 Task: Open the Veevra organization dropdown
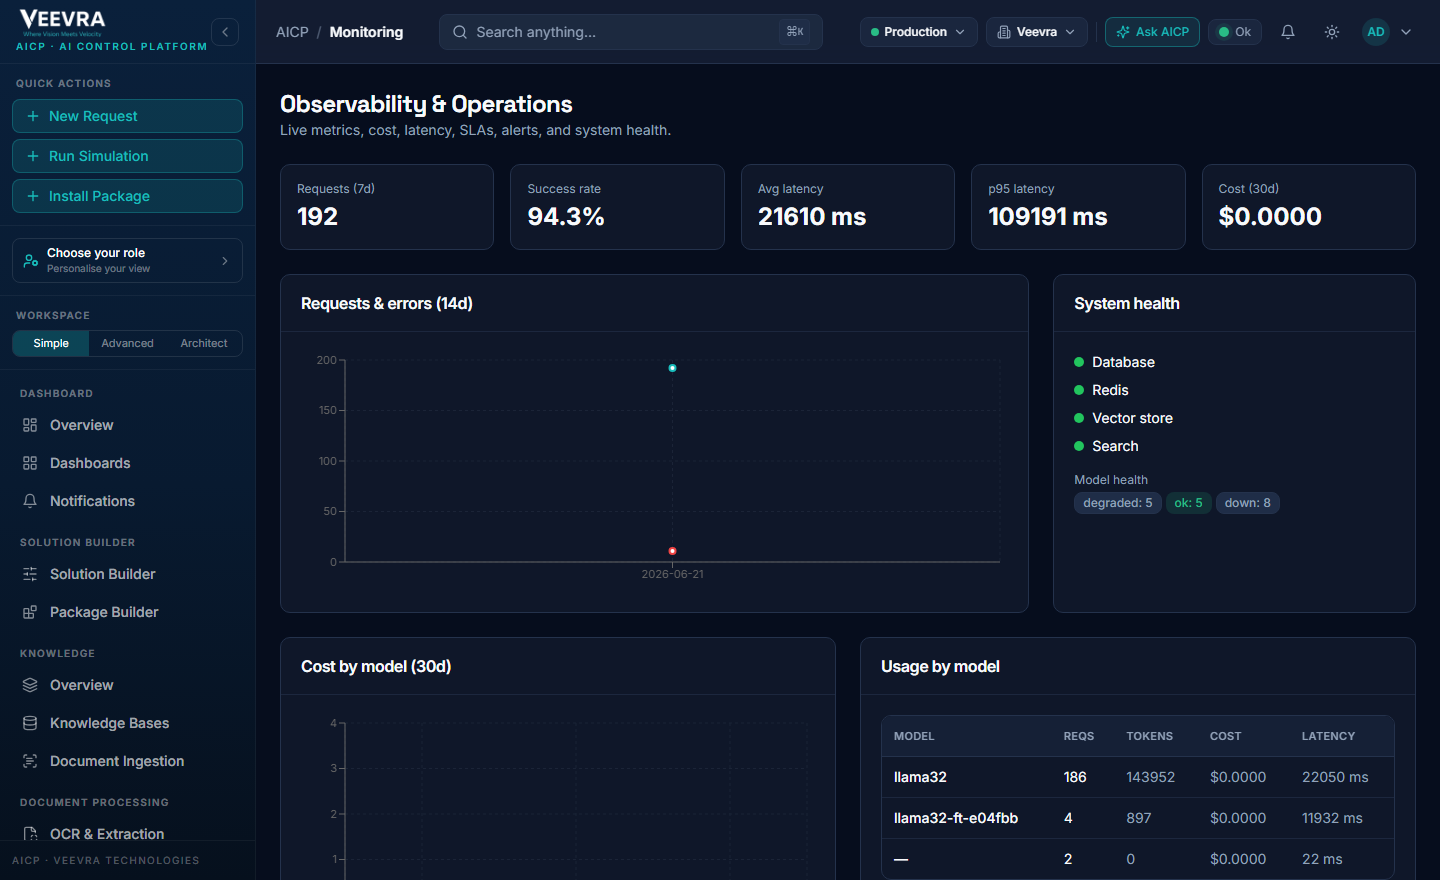pos(1037,32)
